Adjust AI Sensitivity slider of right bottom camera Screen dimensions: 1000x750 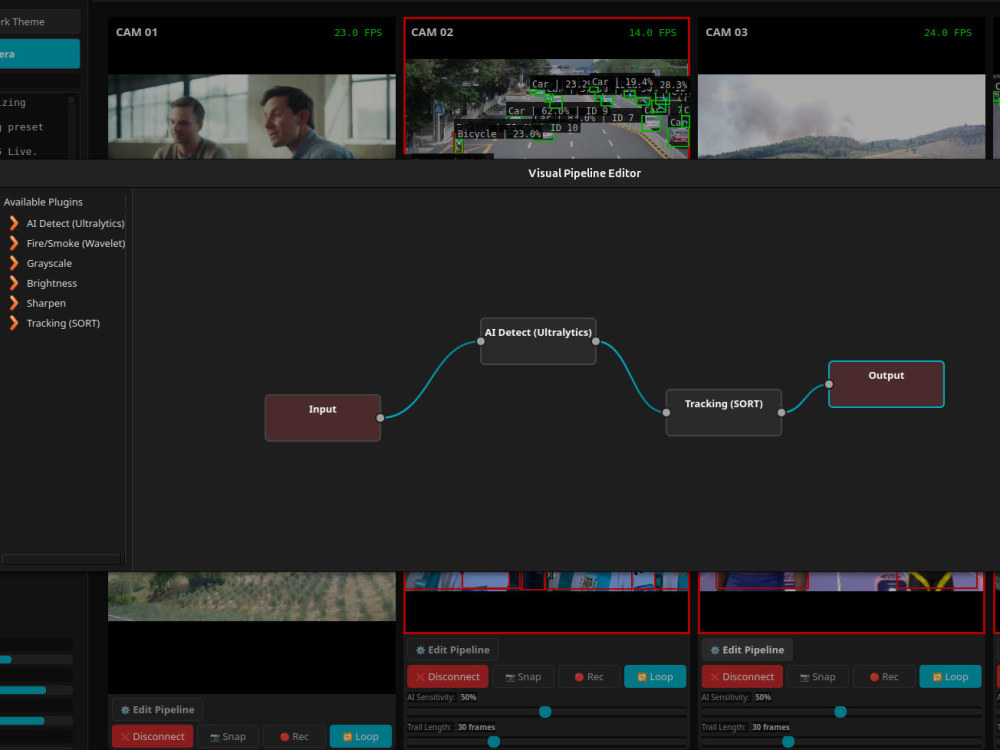[841, 712]
